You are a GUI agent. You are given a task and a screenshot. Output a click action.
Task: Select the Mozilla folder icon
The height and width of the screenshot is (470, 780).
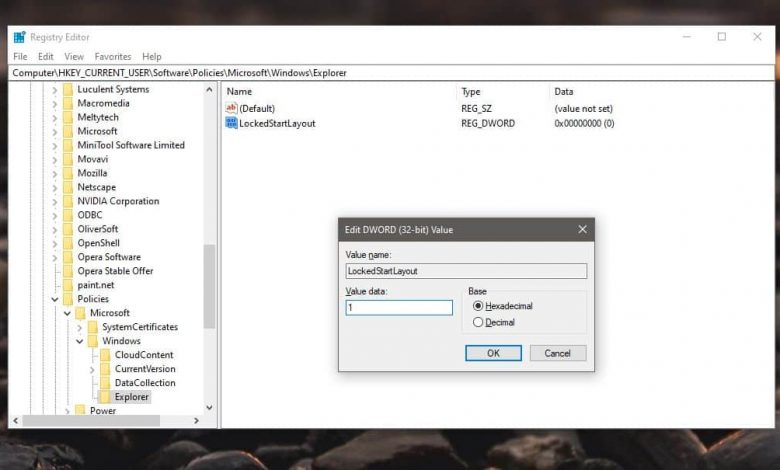(x=68, y=173)
